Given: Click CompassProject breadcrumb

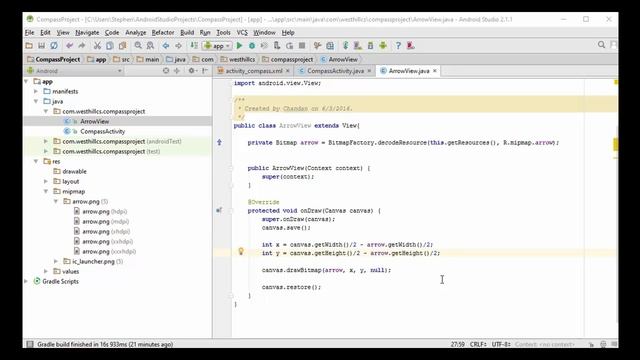Looking at the screenshot, I should click(x=54, y=60).
